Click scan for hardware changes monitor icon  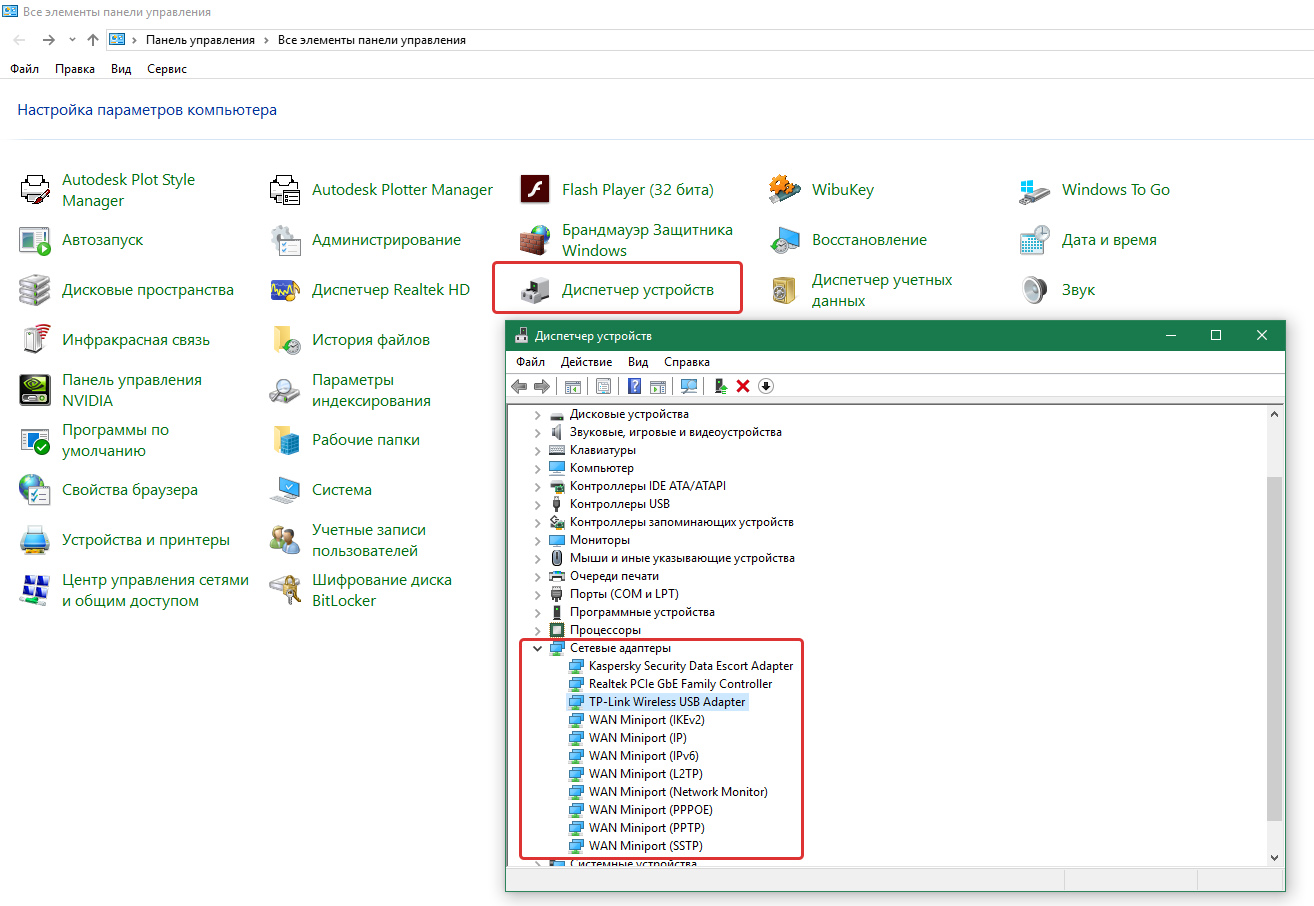[689, 386]
